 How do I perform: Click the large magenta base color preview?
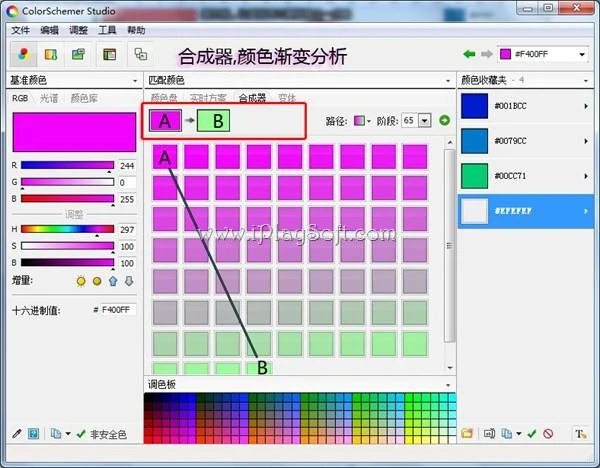74,132
